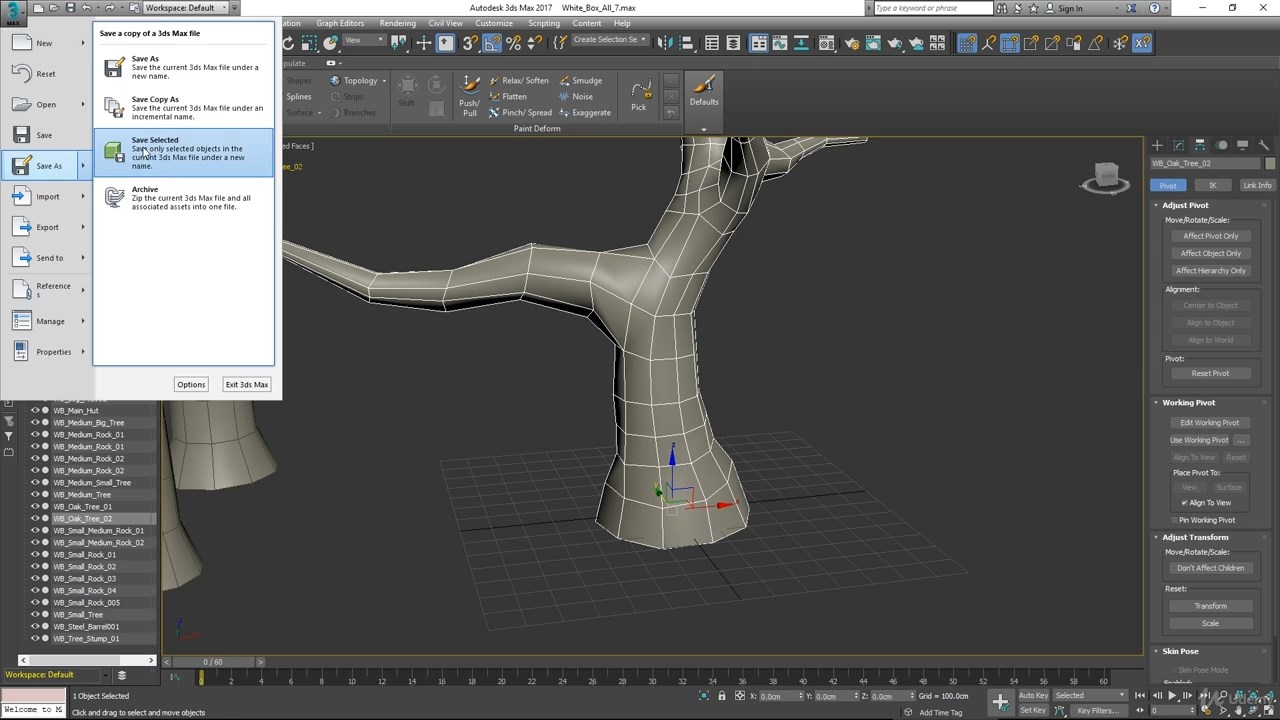This screenshot has height=720, width=1280.
Task: Click the Add Time Tag icon
Action: click(x=908, y=712)
